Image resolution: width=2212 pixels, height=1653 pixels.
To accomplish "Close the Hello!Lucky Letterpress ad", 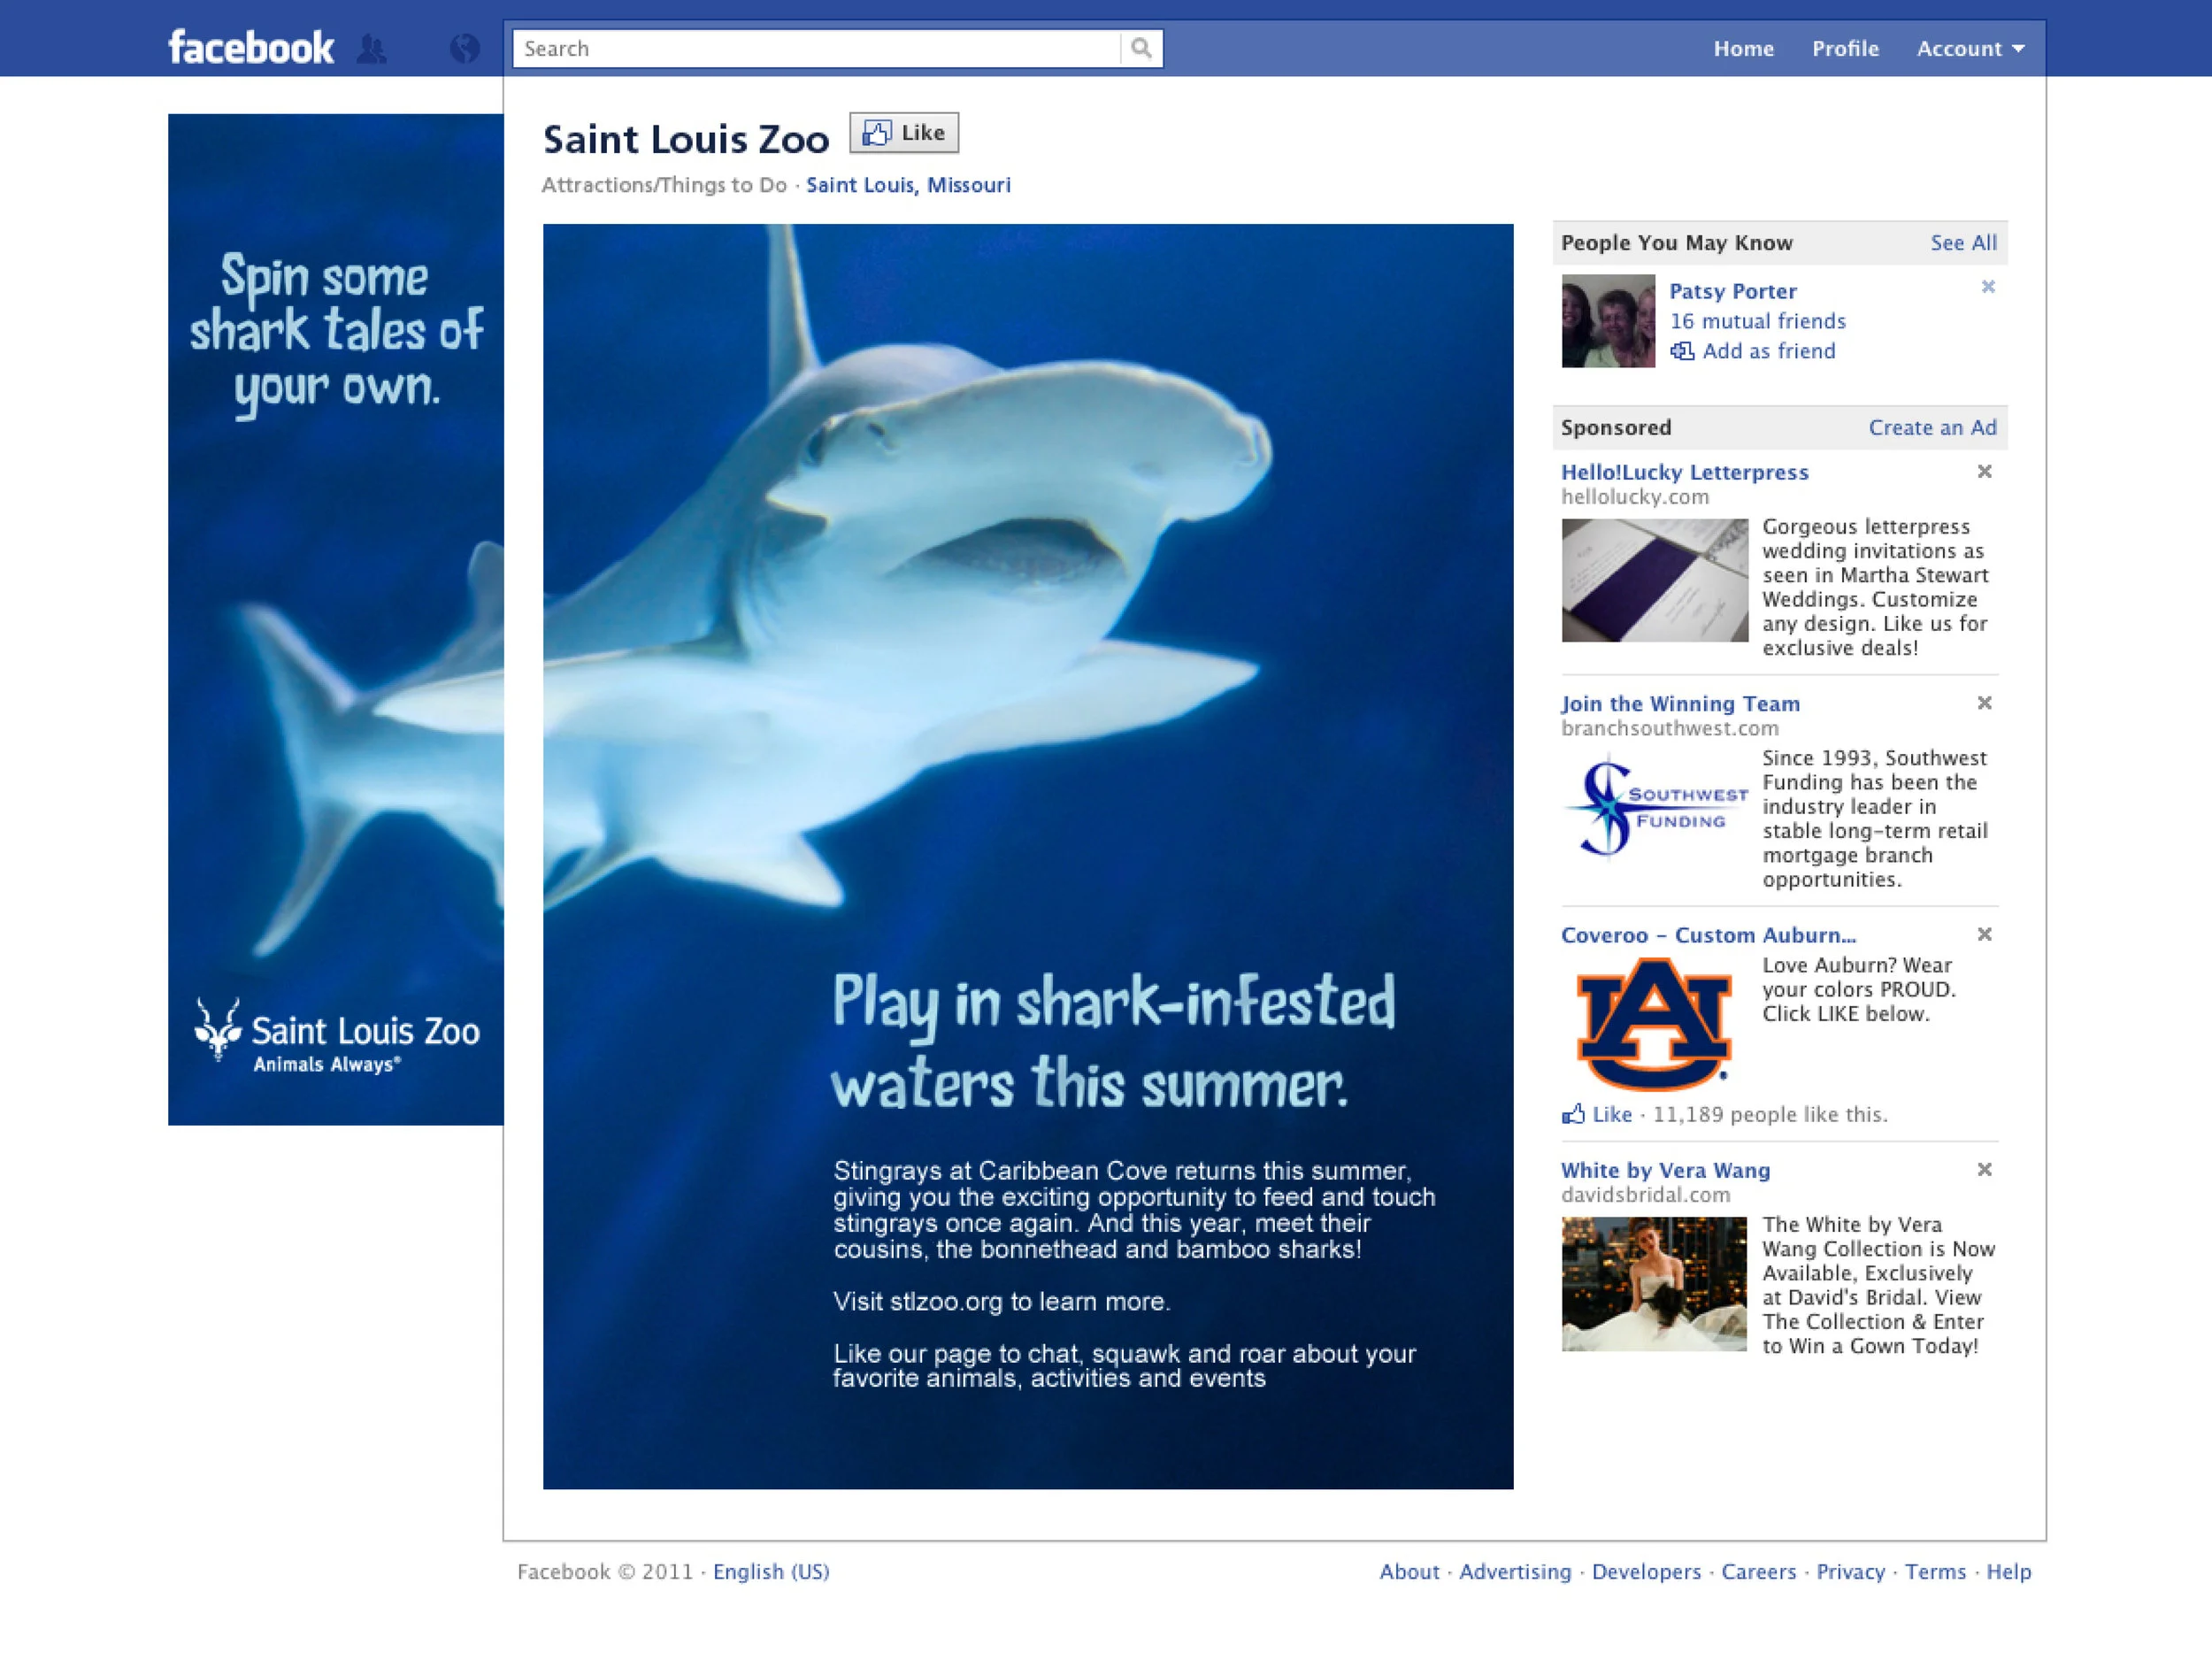I will point(1984,471).
